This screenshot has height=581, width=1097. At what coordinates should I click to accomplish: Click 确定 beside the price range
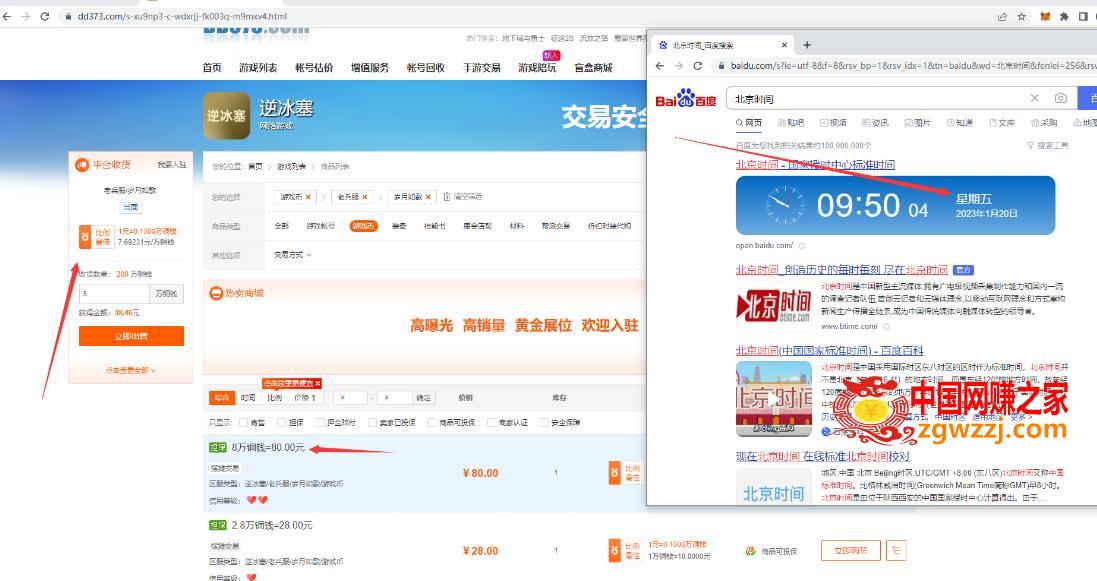424,398
